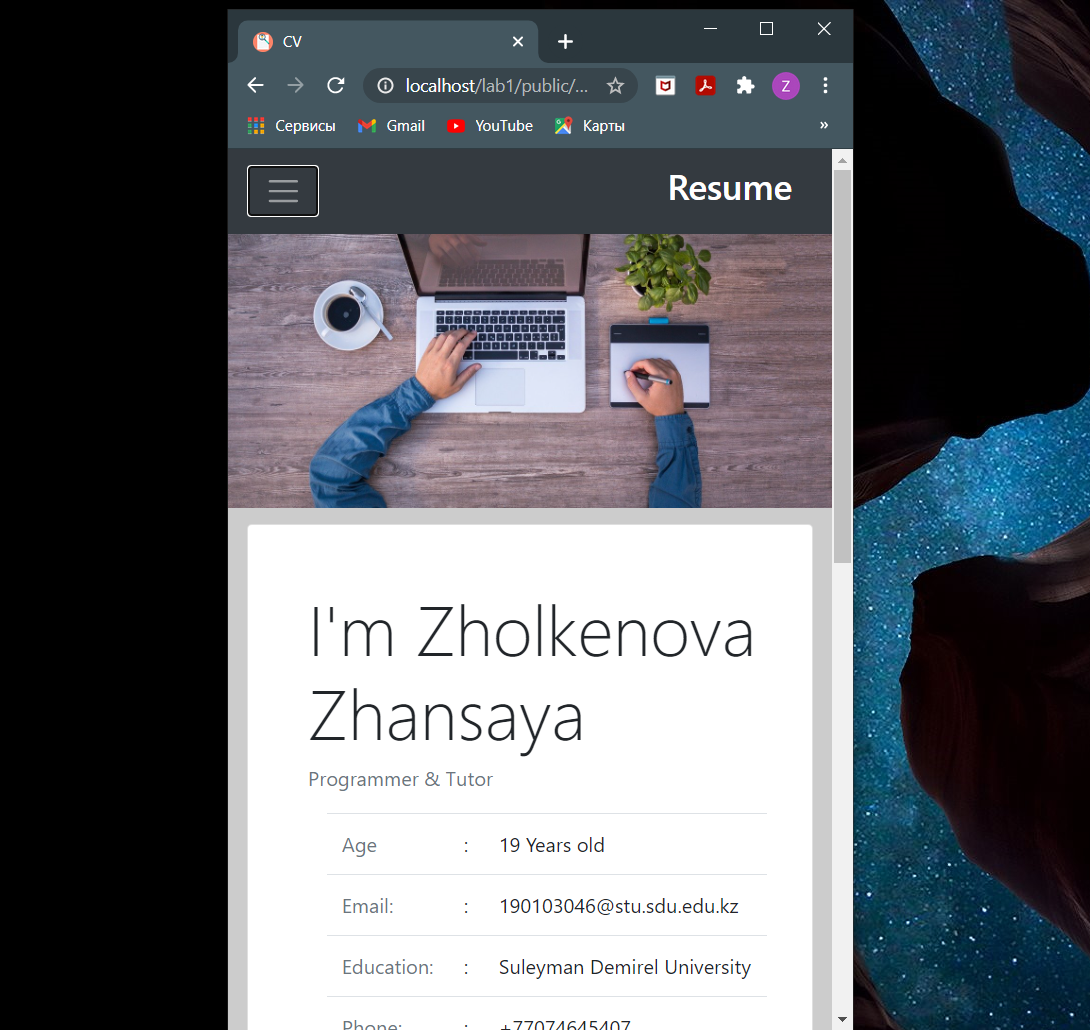The height and width of the screenshot is (1030, 1090).
Task: Click the "Email:" label
Action: click(x=368, y=906)
